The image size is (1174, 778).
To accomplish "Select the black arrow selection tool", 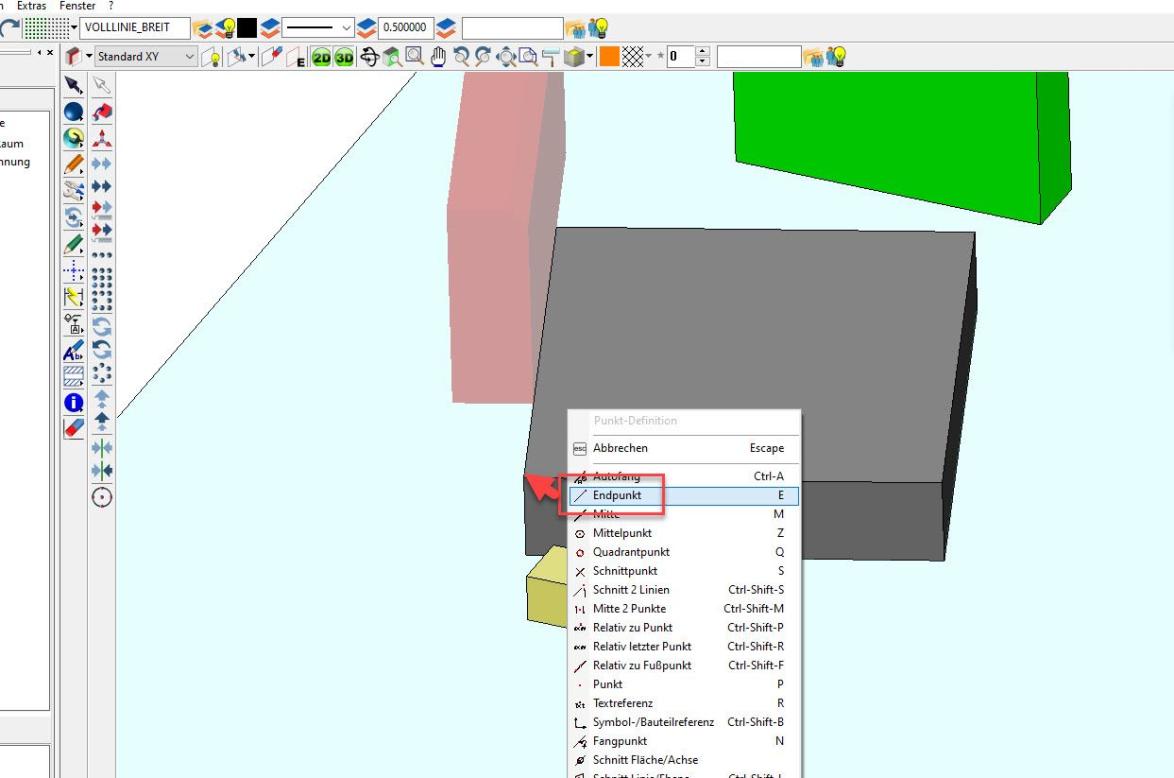I will pyautogui.click(x=74, y=85).
